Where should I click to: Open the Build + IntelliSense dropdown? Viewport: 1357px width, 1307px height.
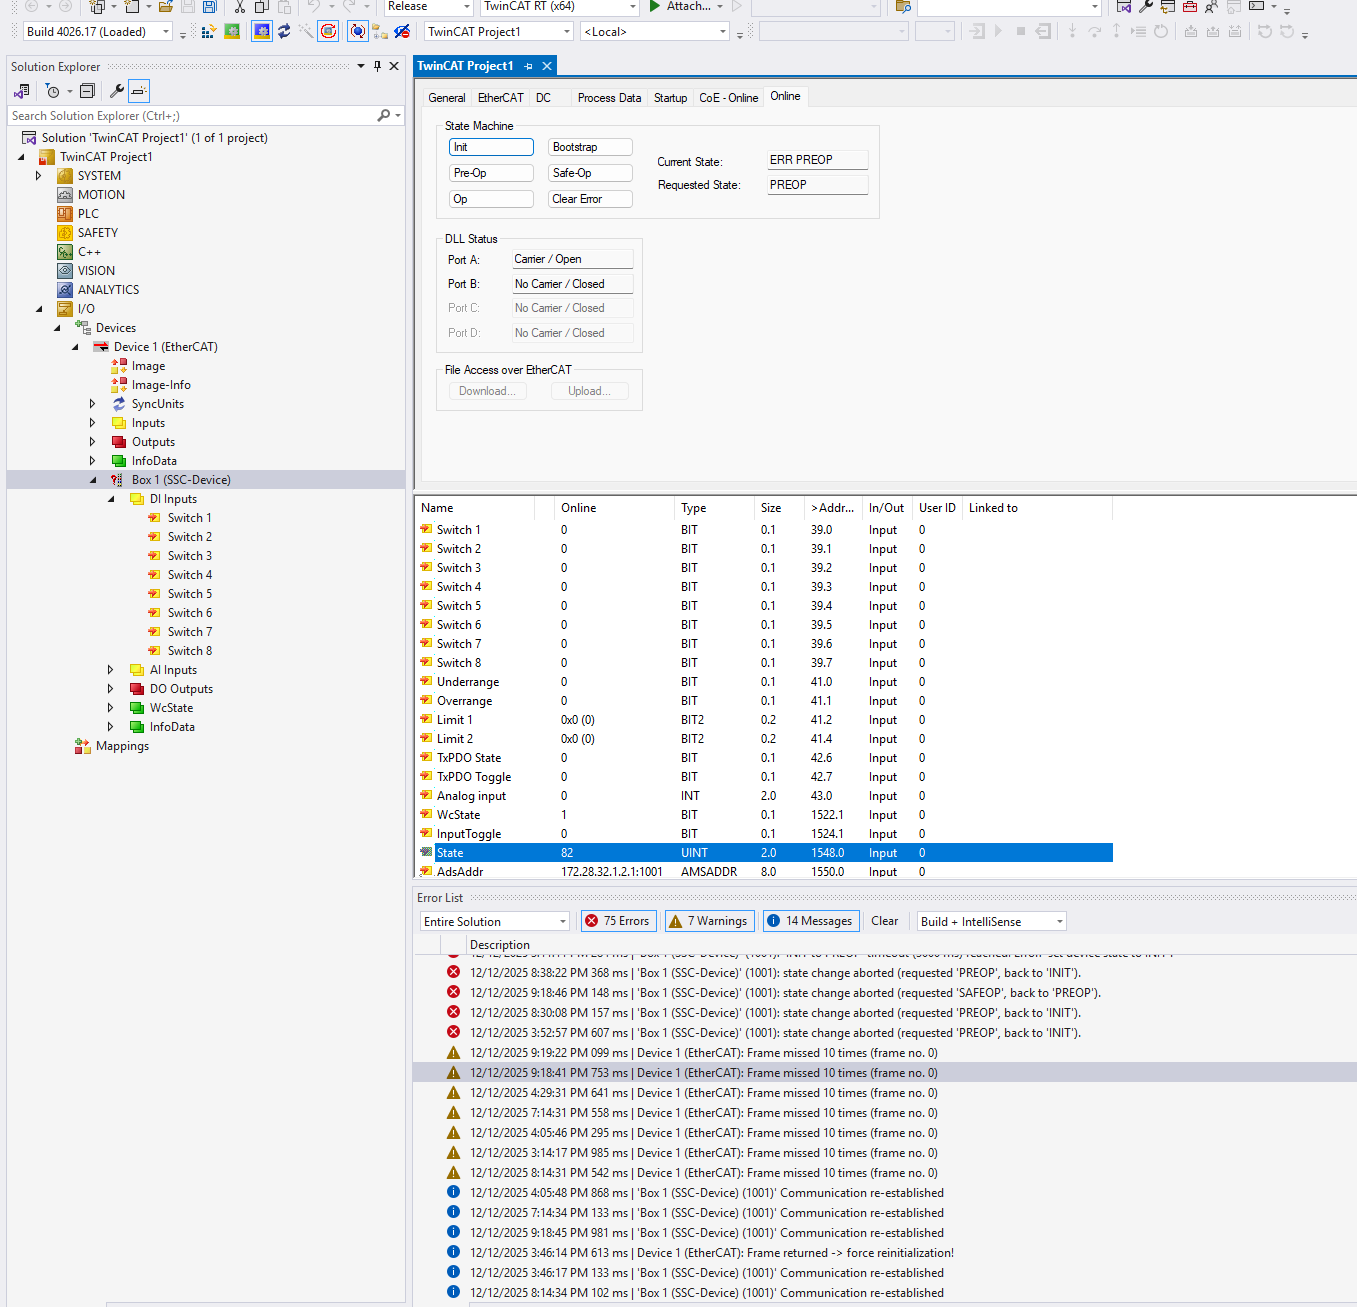point(991,921)
